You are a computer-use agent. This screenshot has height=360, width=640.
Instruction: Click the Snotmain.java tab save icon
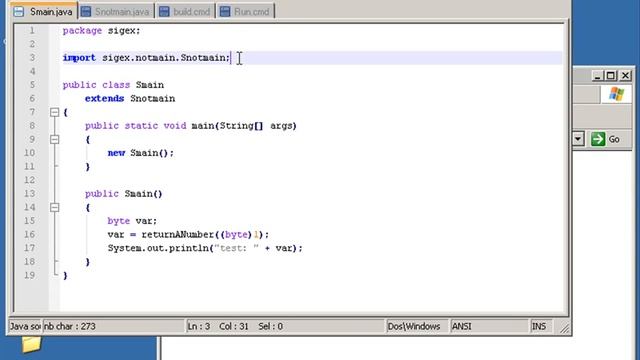tap(86, 11)
